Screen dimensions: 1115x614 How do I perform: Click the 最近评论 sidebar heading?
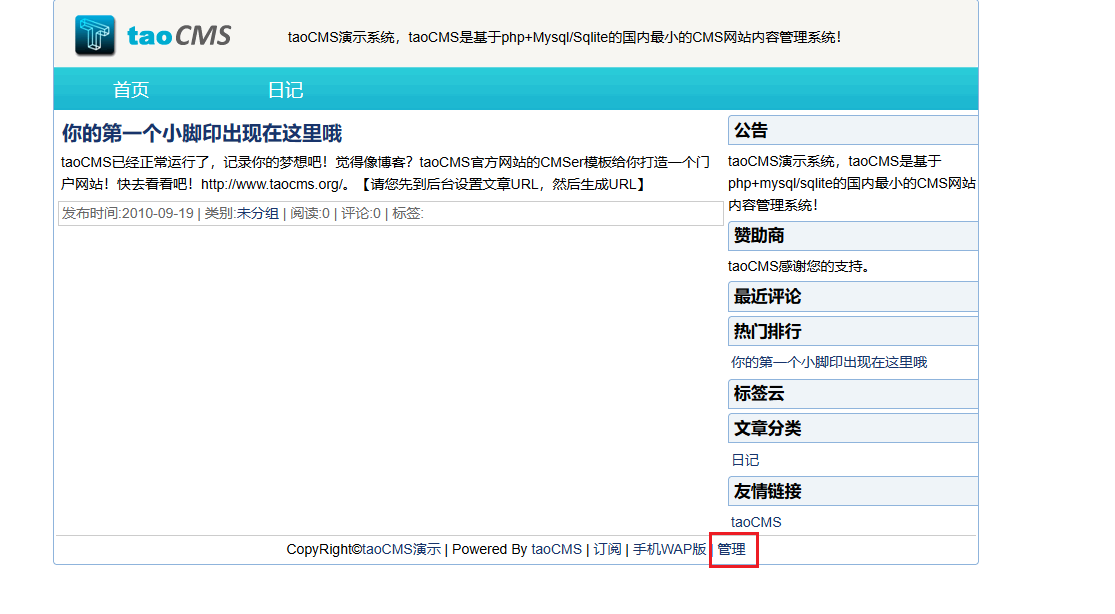point(767,297)
